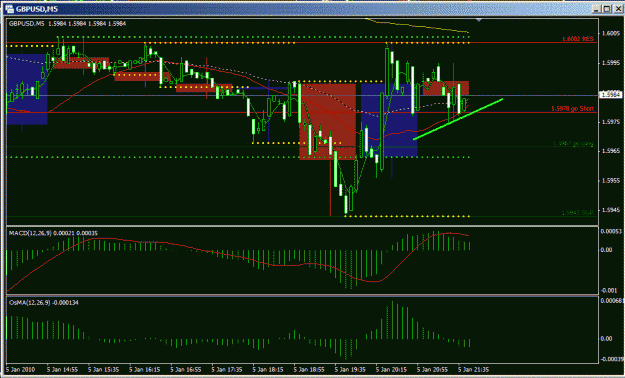
Task: Click the '5 Jan 16:15' time label
Action: tap(144, 370)
